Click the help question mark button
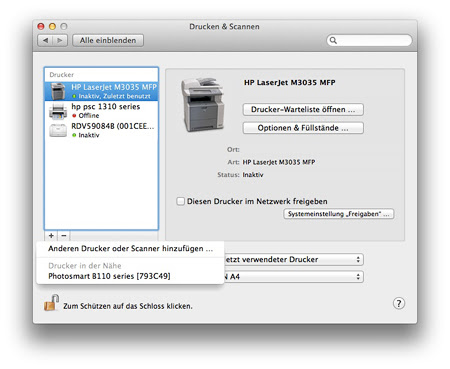This screenshot has height=369, width=450. pos(399,304)
